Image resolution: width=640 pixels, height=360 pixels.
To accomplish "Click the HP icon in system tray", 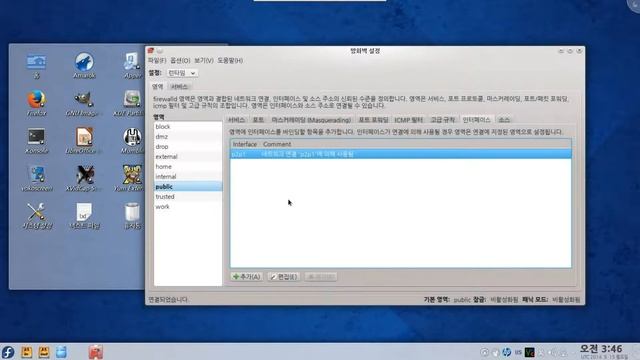I will click(x=507, y=352).
